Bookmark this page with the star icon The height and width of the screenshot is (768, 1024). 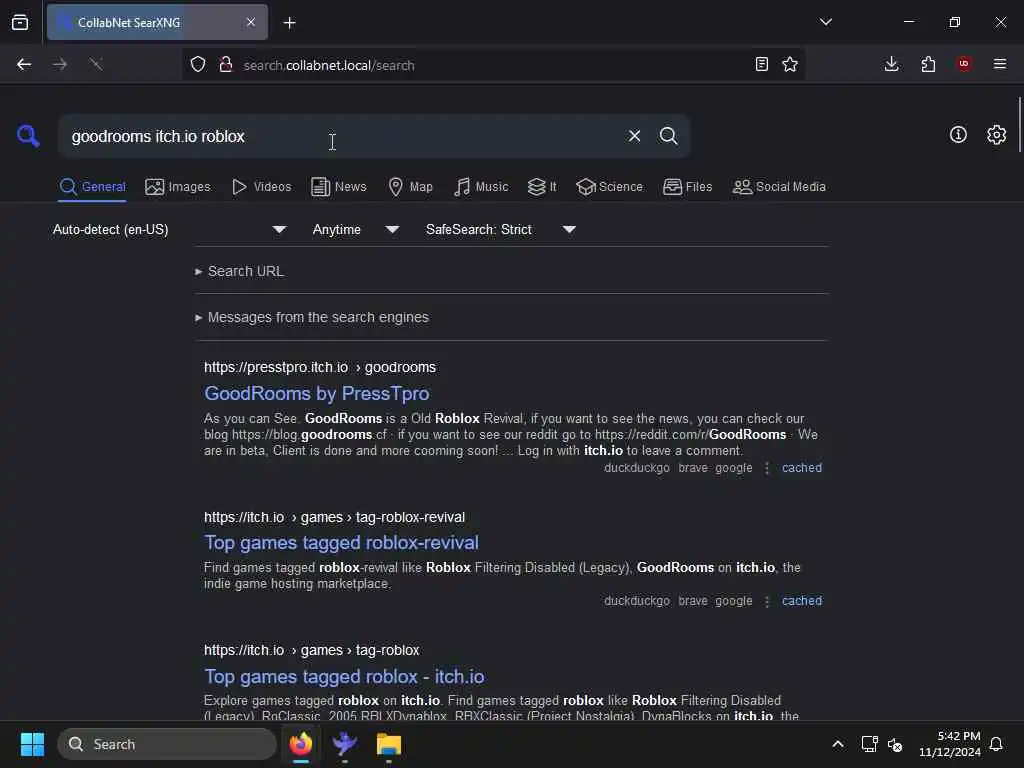click(790, 64)
